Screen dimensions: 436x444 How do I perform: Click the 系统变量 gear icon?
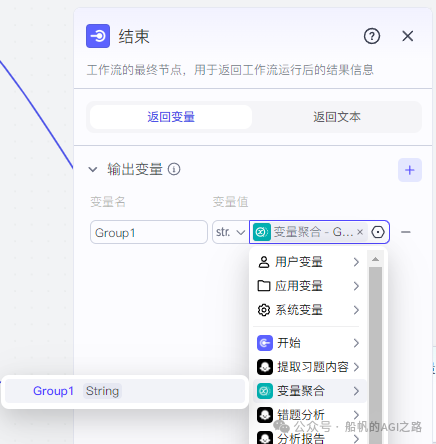[264, 310]
